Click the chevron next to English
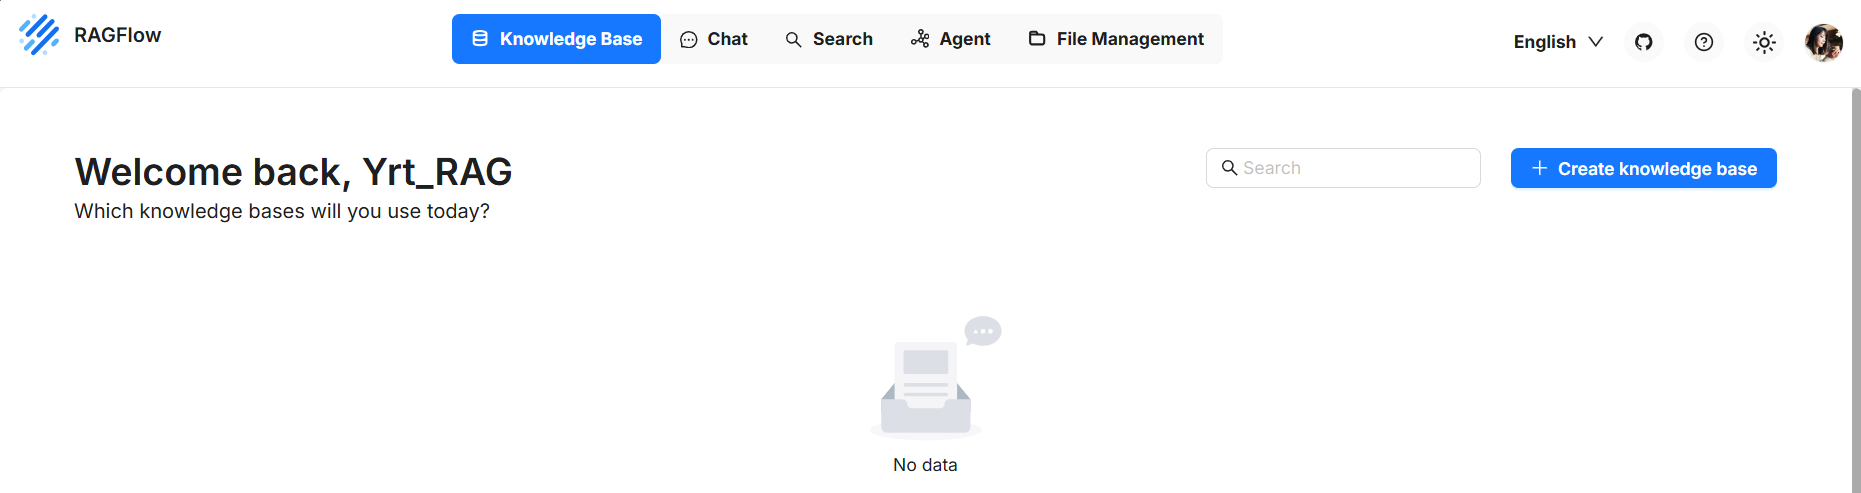 click(1596, 42)
